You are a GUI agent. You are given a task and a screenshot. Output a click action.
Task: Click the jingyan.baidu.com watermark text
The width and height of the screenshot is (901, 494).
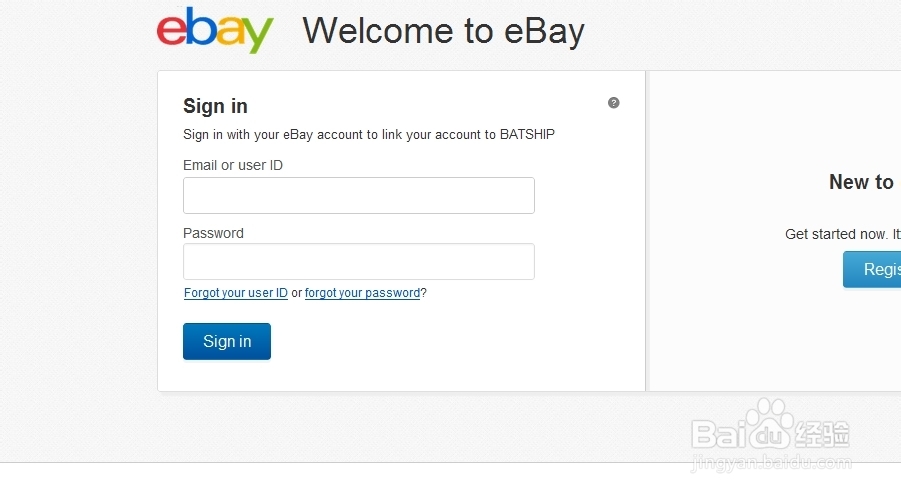click(x=771, y=463)
